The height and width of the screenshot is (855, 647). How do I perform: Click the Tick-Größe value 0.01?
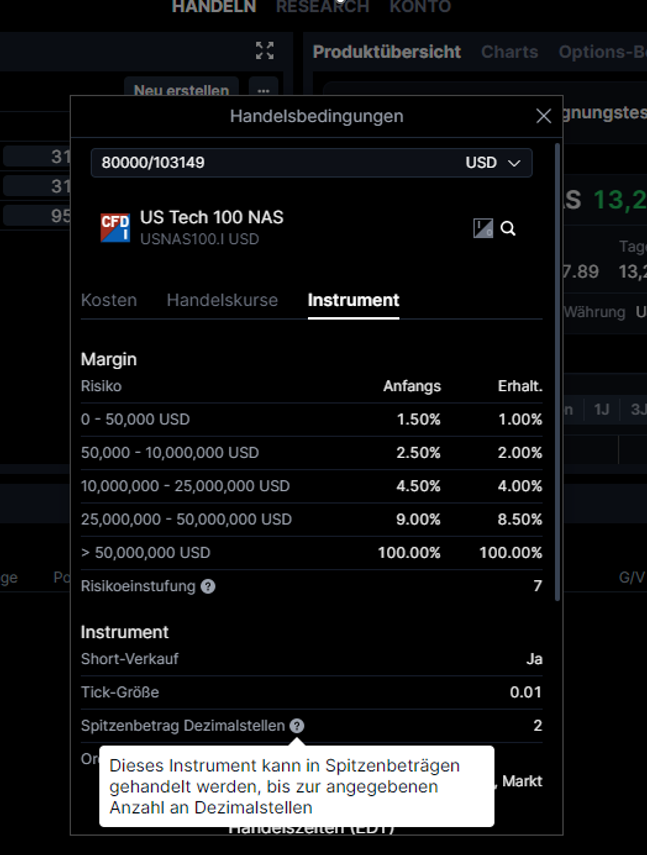525,693
